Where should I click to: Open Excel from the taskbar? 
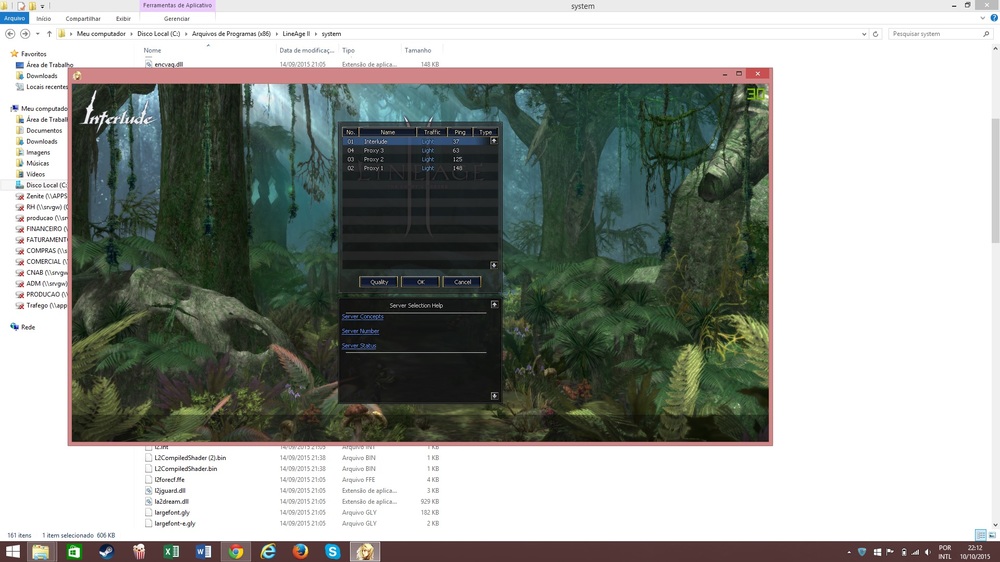tap(171, 551)
